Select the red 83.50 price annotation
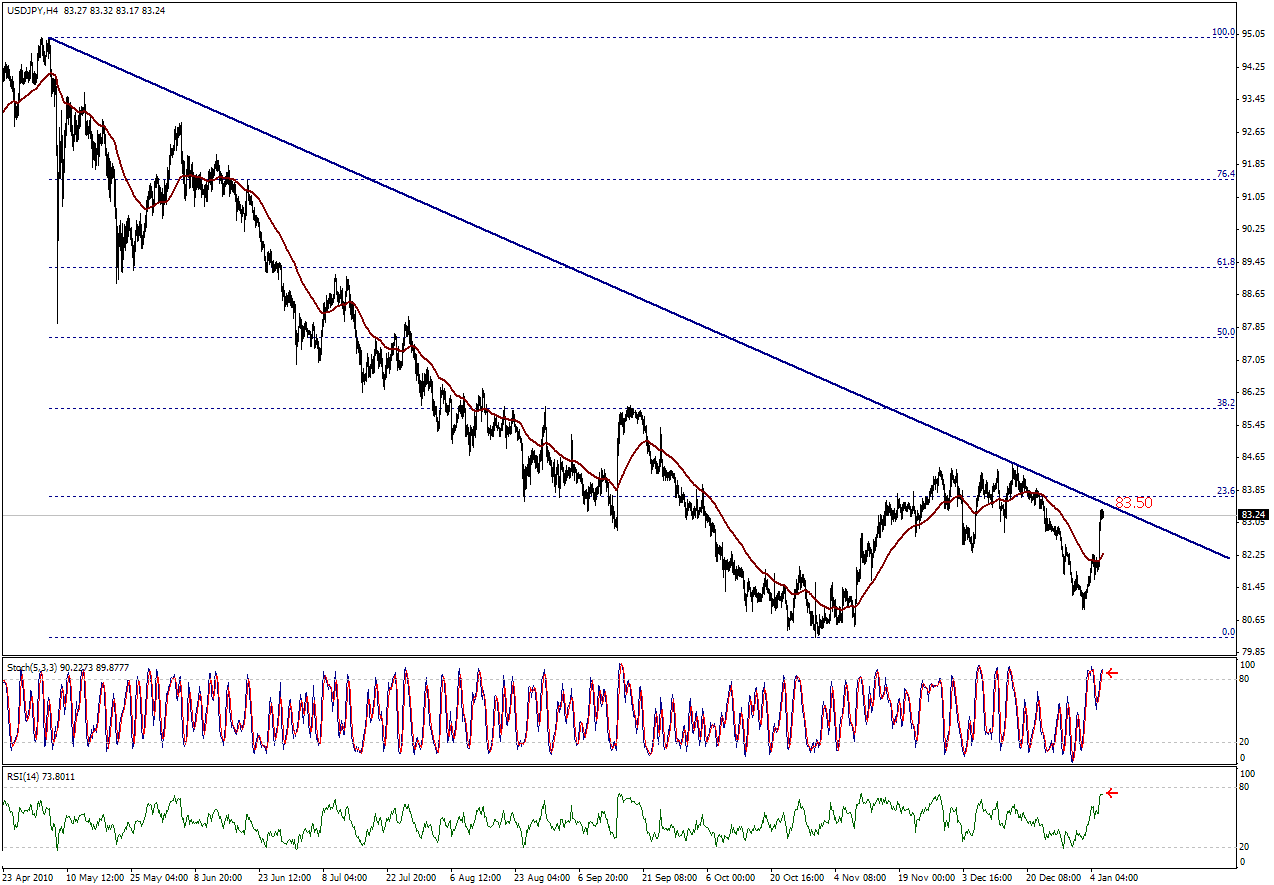1274x885 pixels. (1133, 503)
